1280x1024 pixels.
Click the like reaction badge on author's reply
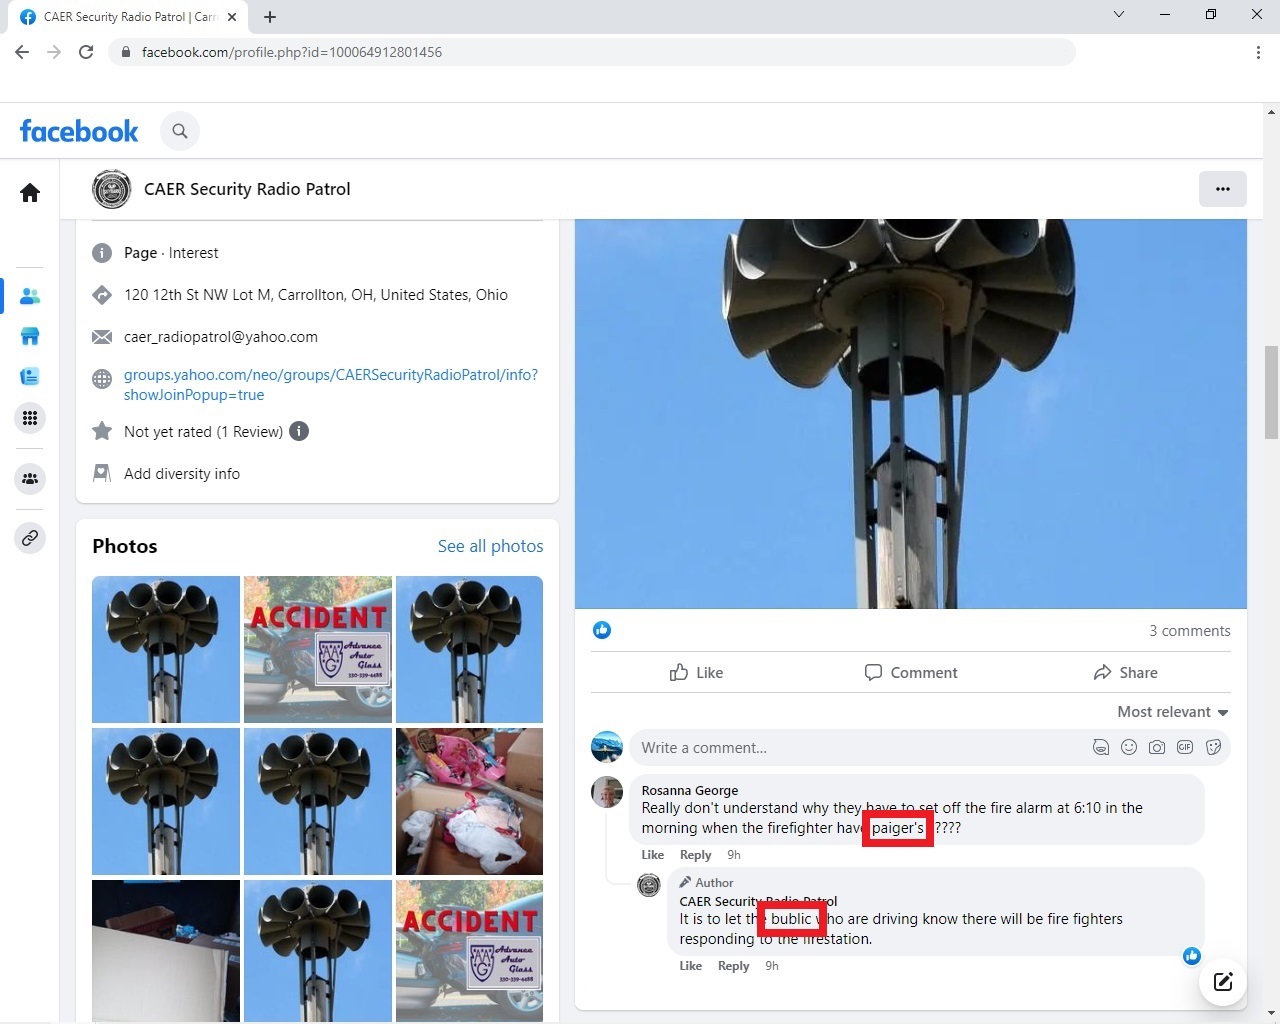[x=1192, y=956]
